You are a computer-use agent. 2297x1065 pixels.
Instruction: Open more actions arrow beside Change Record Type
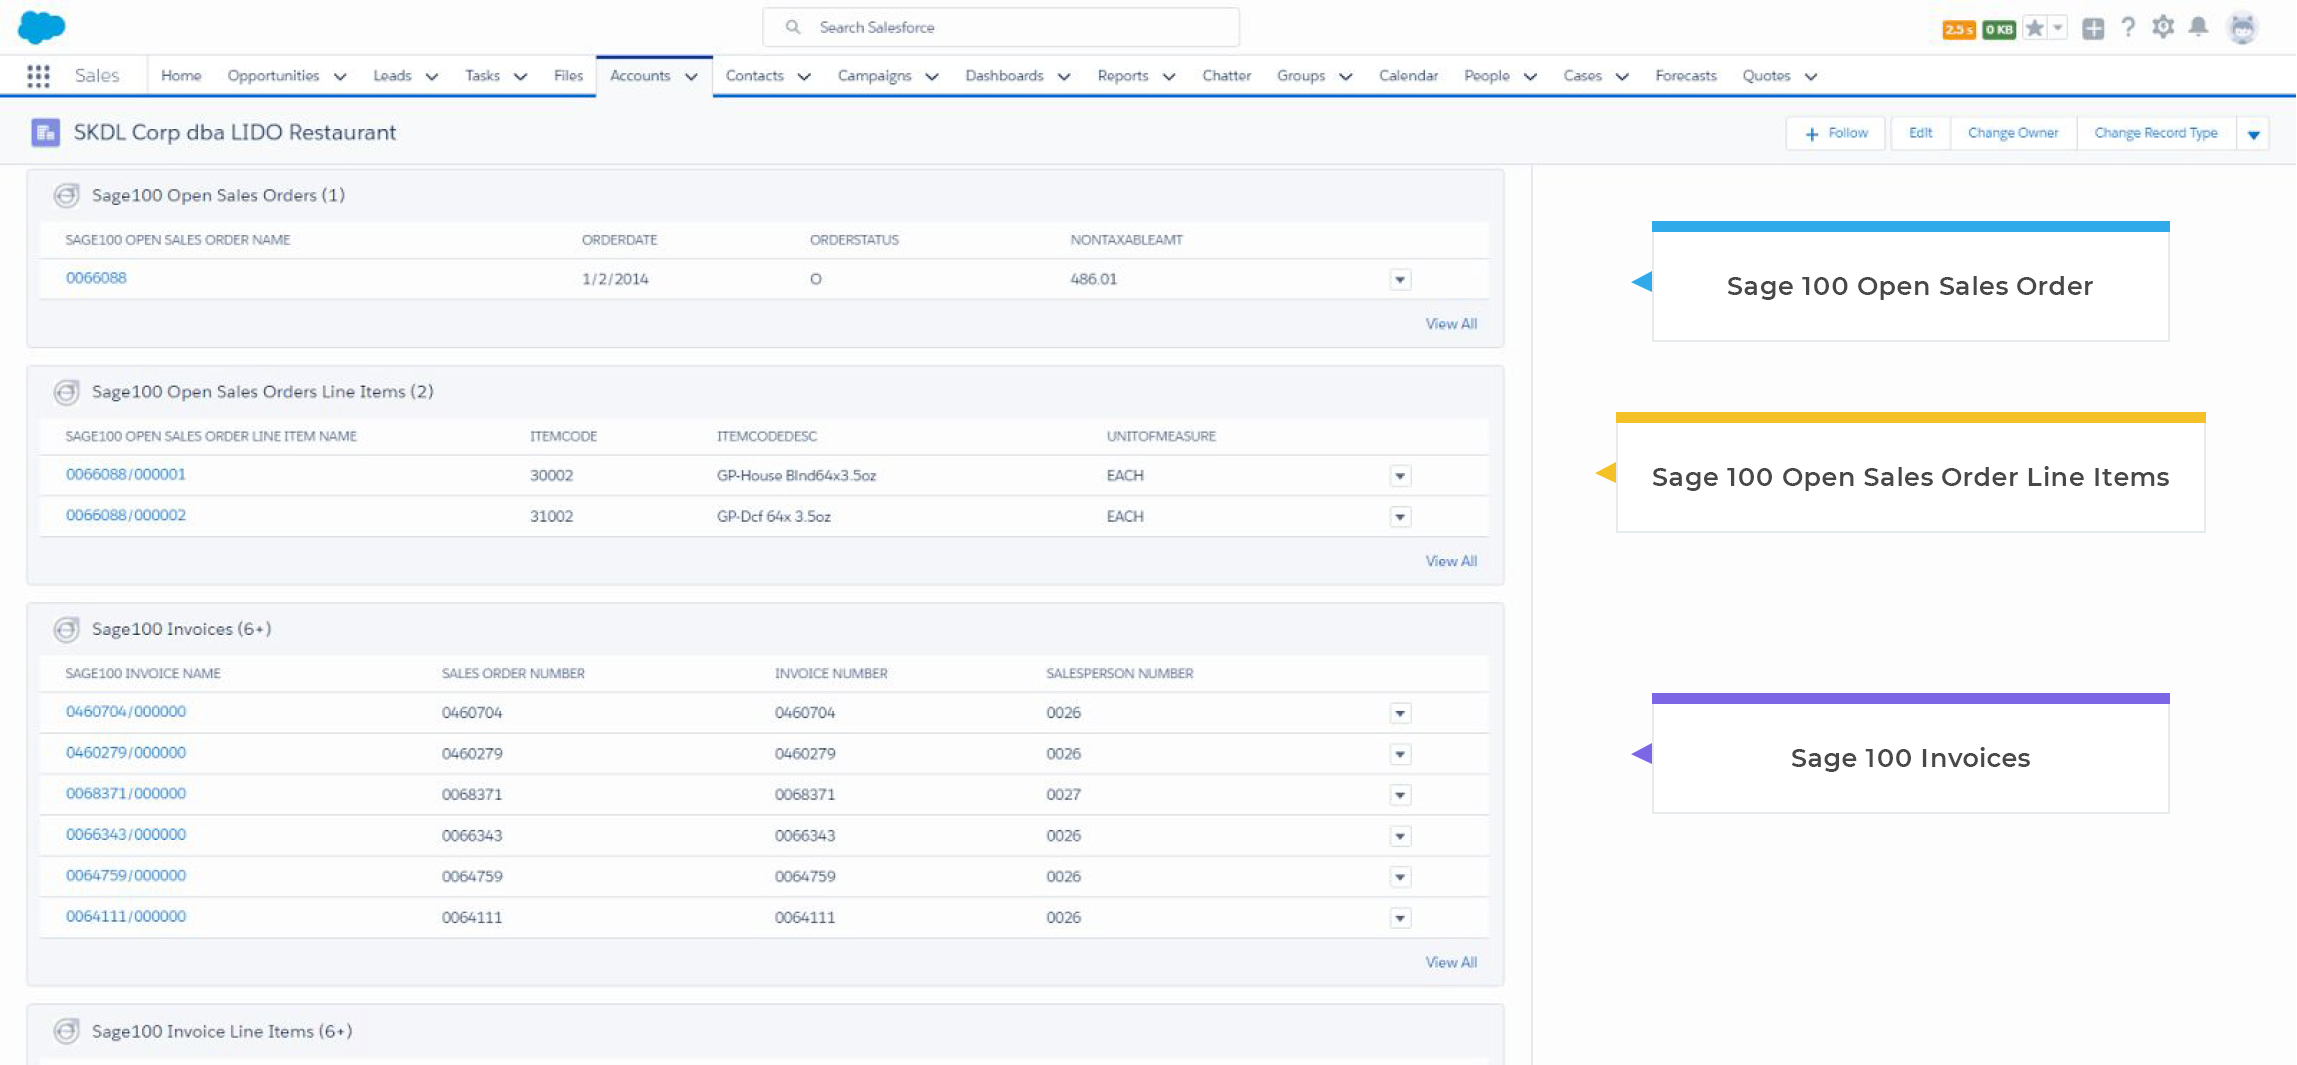[x=2254, y=132]
